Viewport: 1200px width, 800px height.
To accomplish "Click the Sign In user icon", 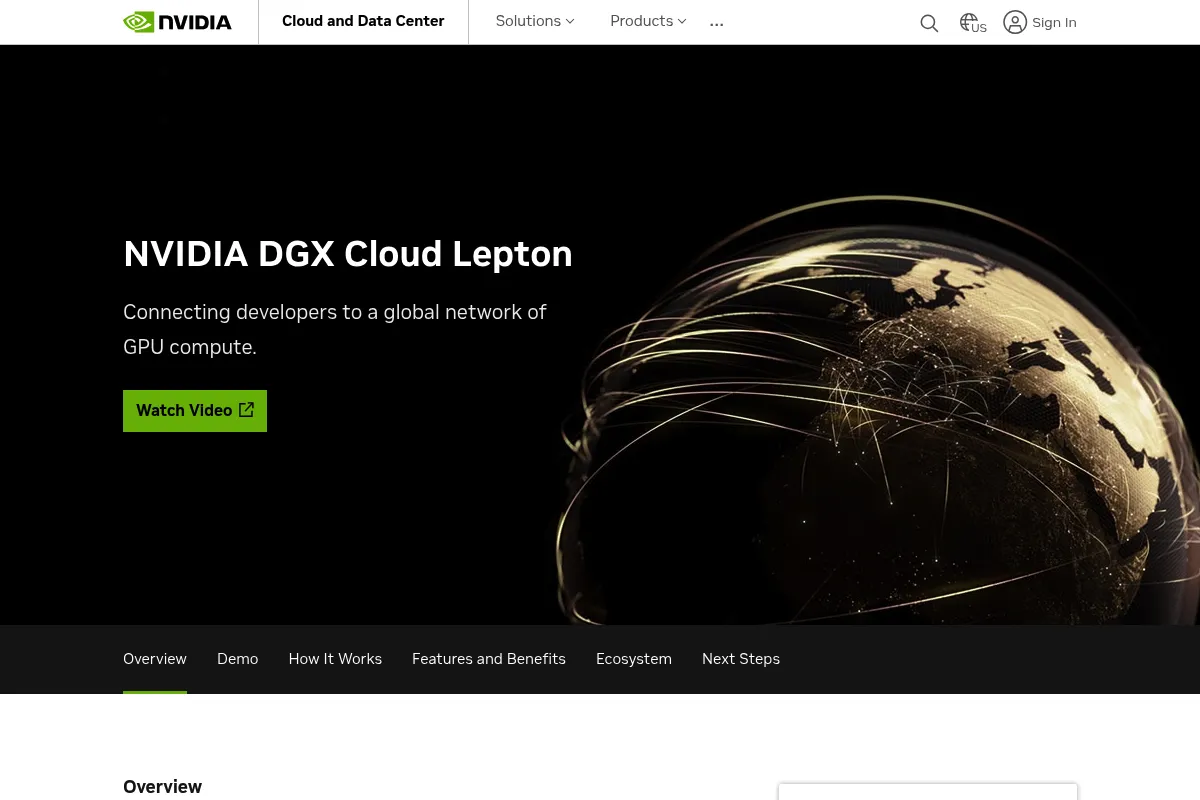I will click(x=1015, y=22).
